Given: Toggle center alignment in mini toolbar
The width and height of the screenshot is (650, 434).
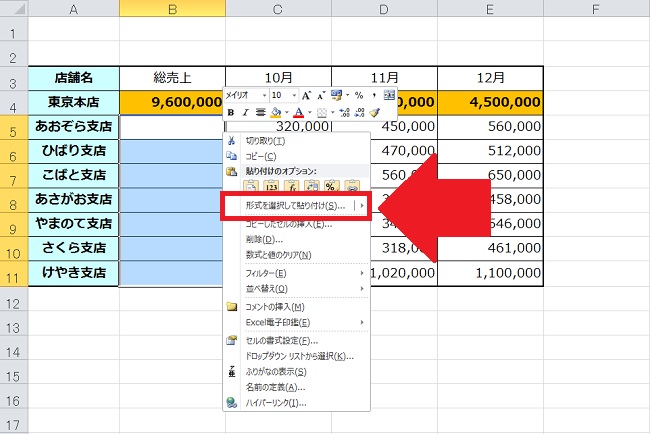Looking at the screenshot, I should [259, 113].
